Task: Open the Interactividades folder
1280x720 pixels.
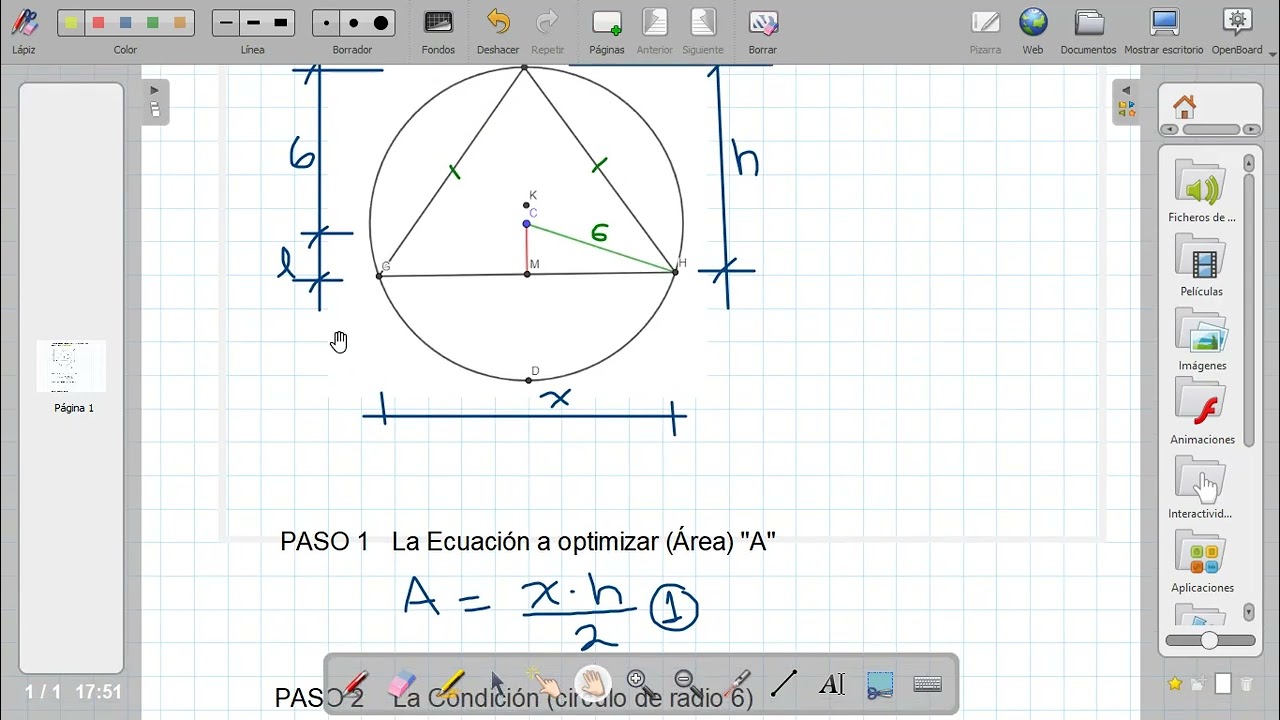Action: pyautogui.click(x=1201, y=486)
